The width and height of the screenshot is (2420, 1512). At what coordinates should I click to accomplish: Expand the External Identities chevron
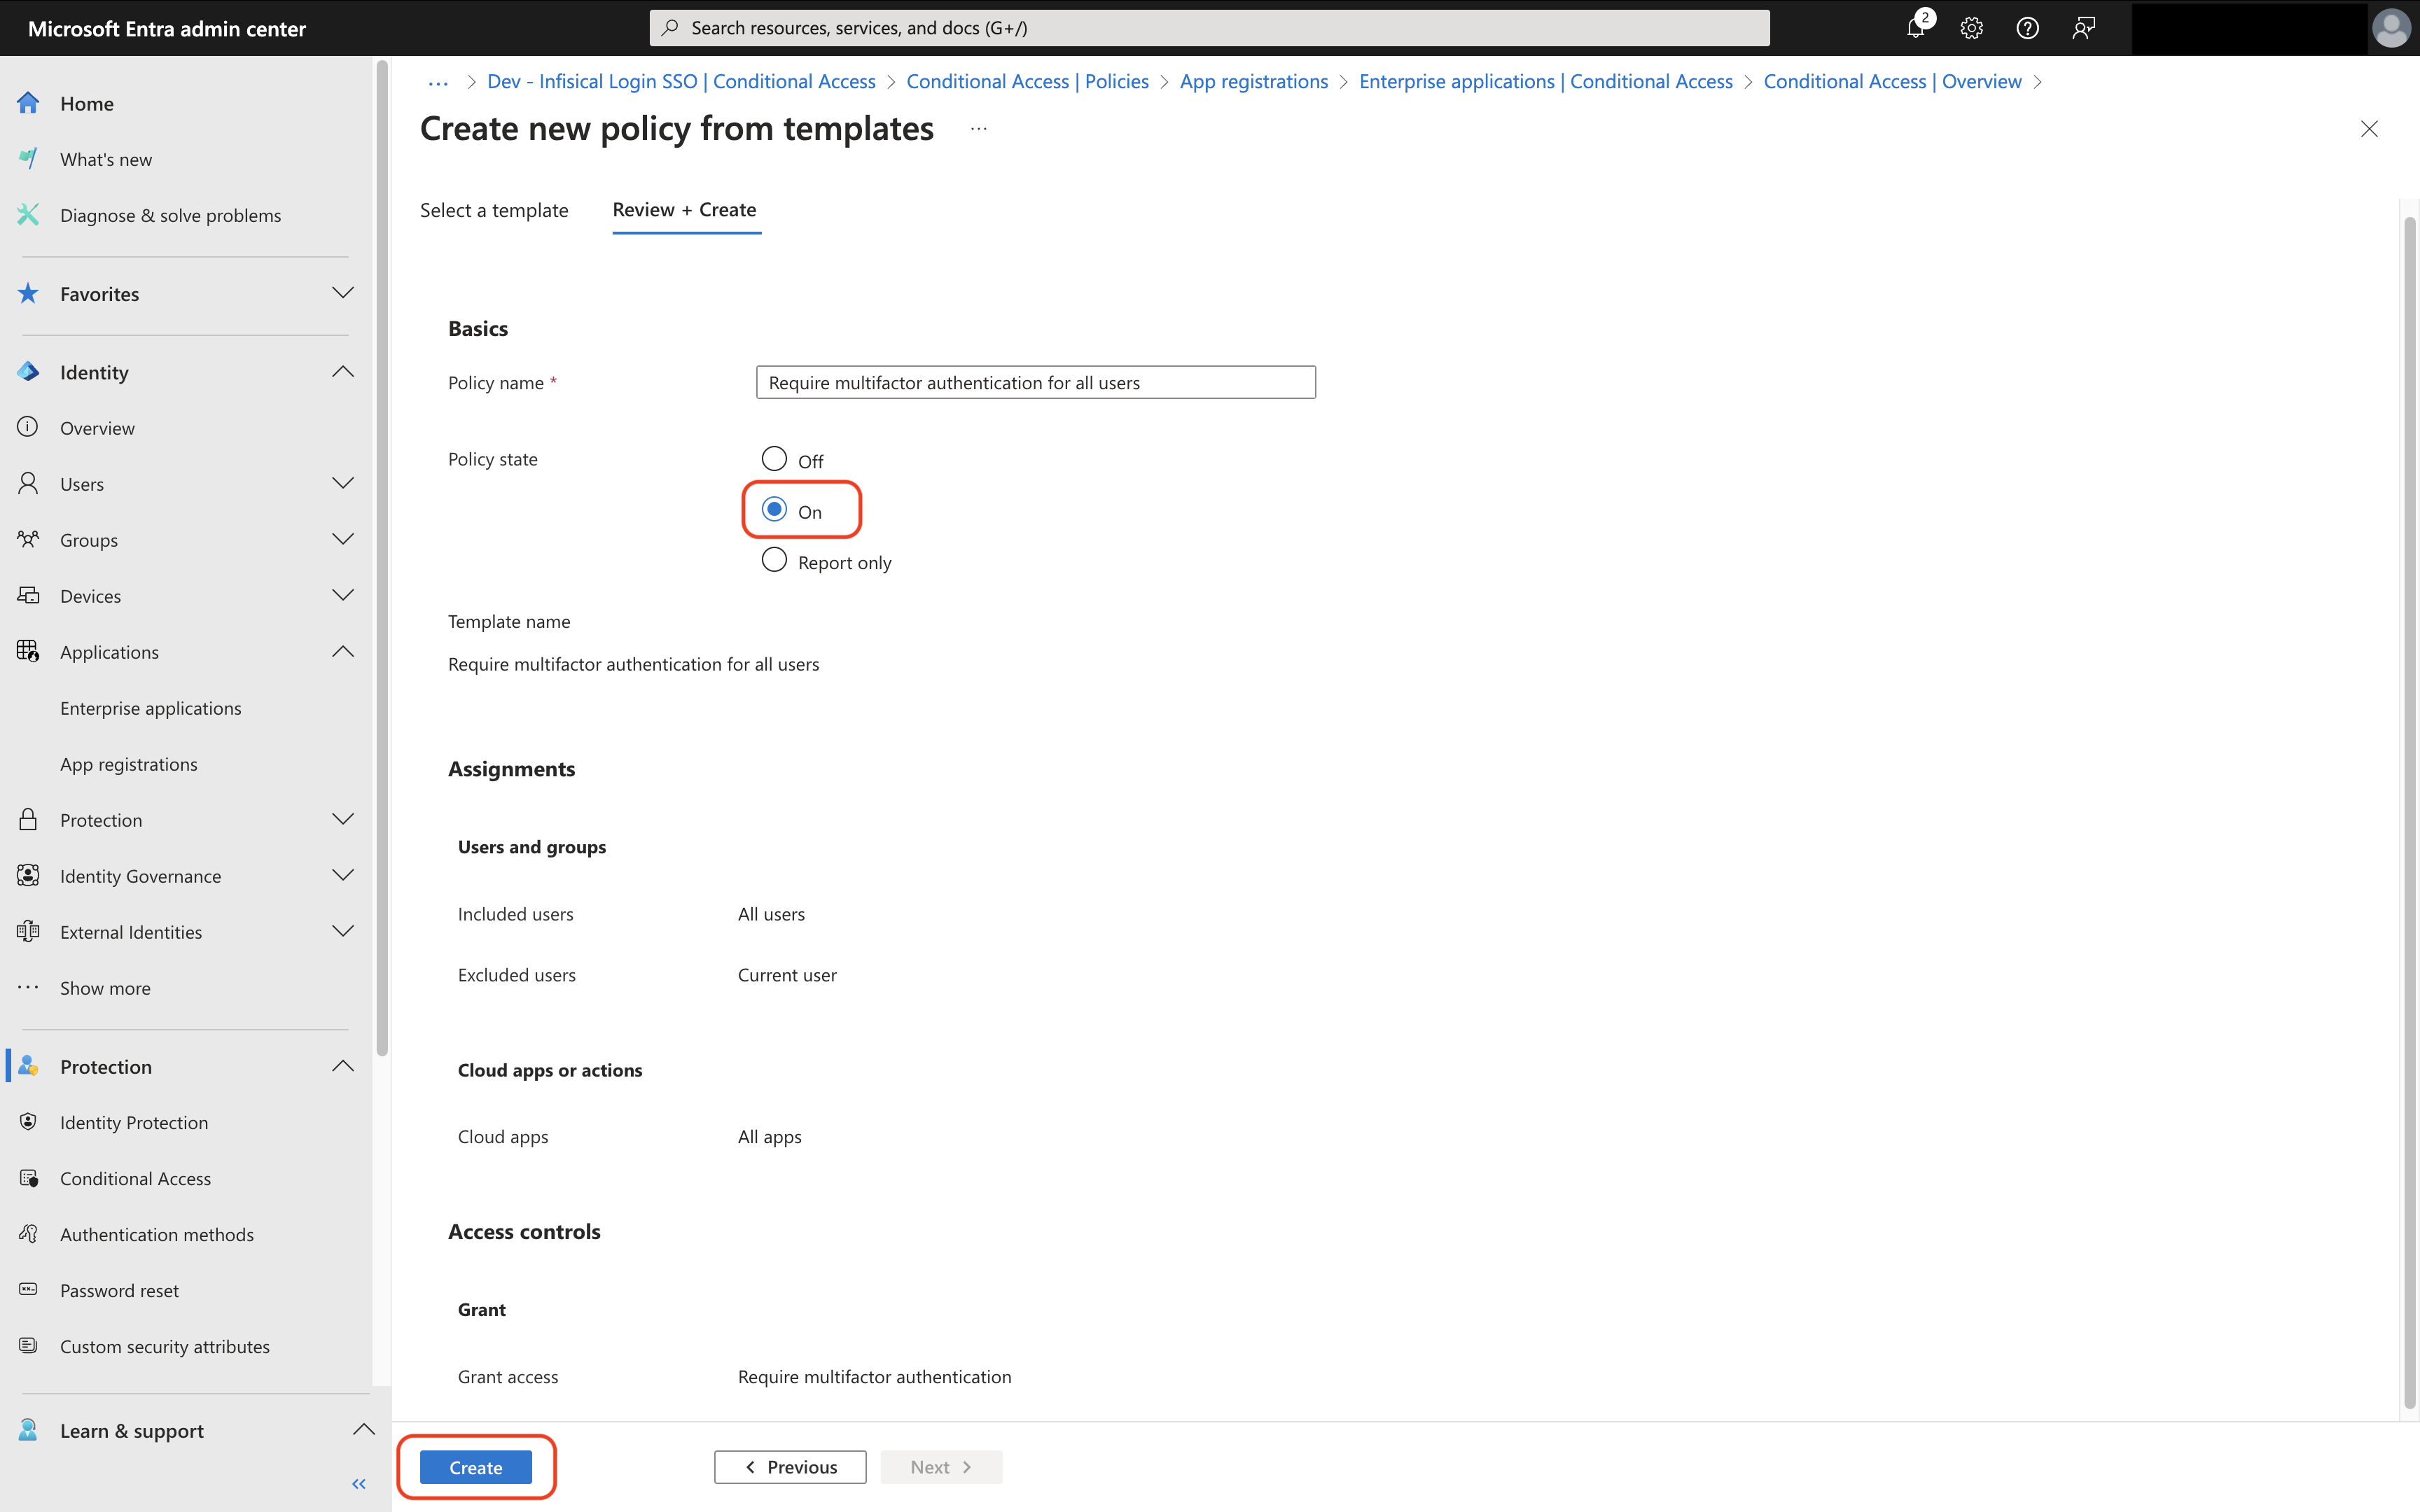click(343, 931)
